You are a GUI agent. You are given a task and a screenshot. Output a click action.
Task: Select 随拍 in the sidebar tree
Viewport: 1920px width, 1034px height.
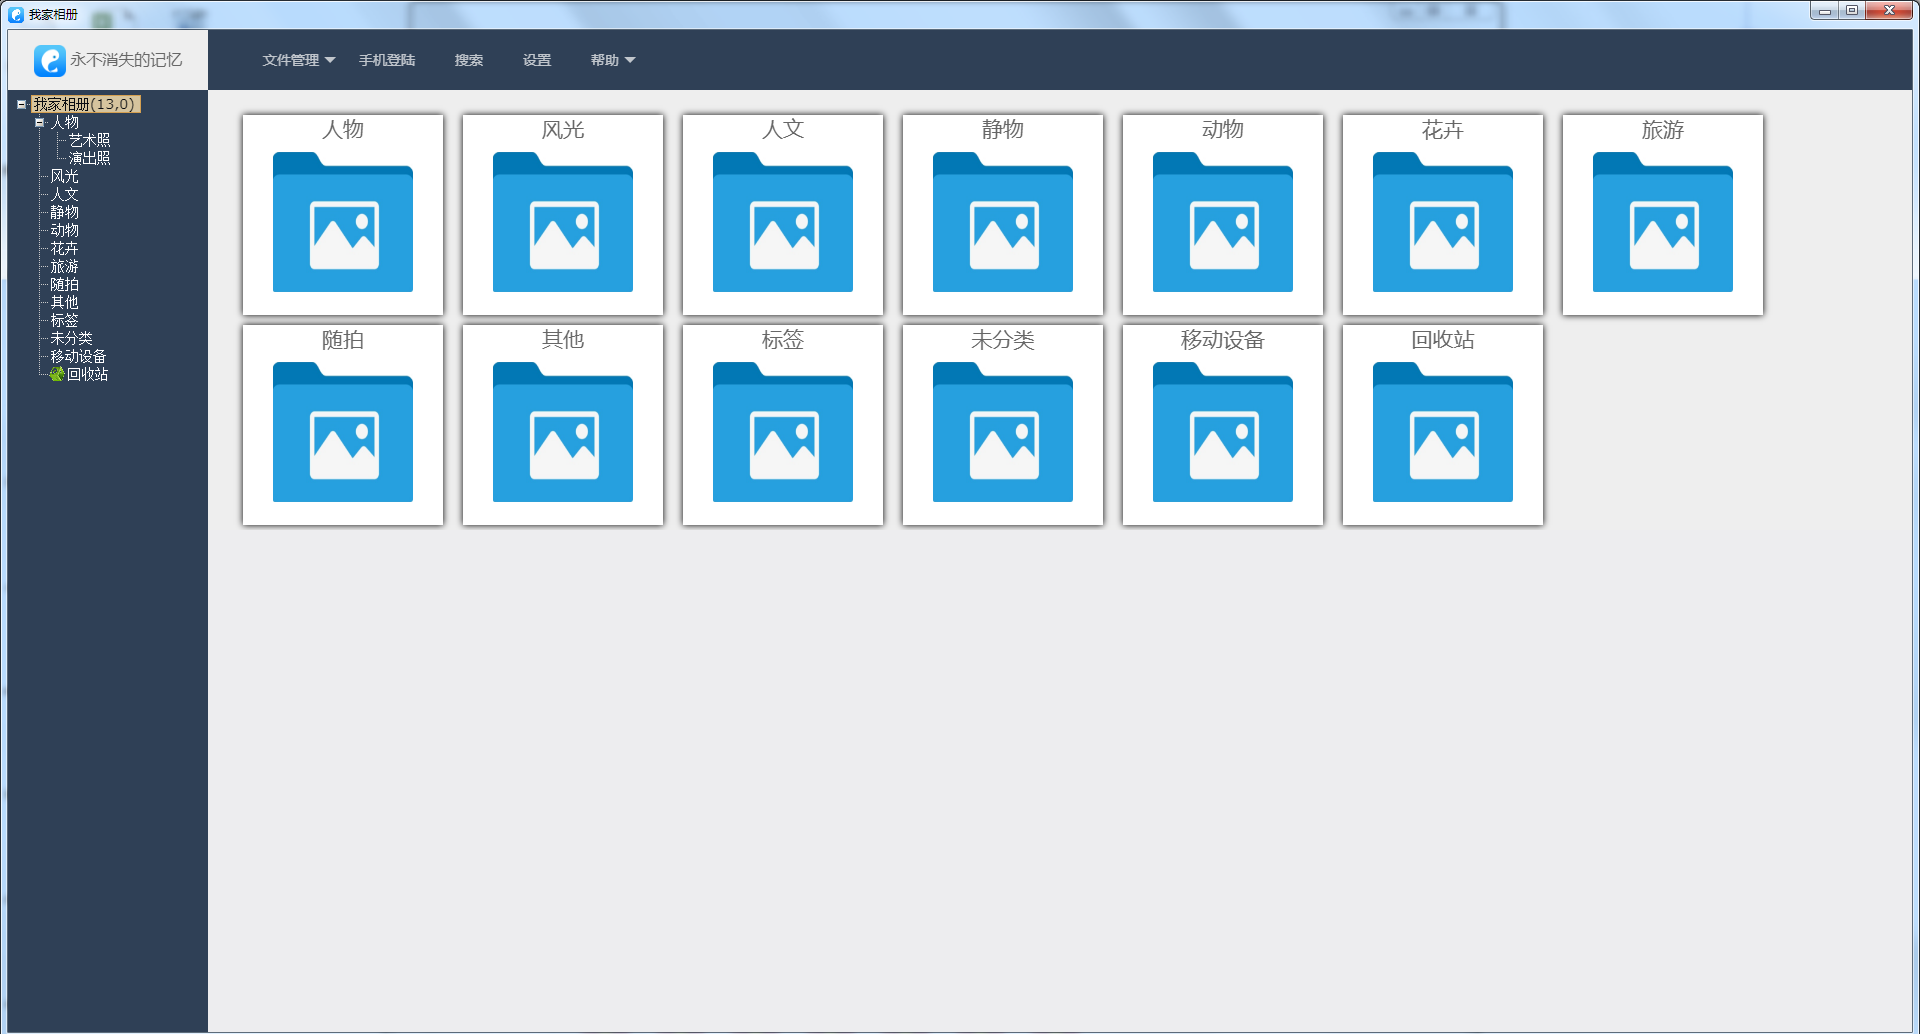click(x=65, y=284)
